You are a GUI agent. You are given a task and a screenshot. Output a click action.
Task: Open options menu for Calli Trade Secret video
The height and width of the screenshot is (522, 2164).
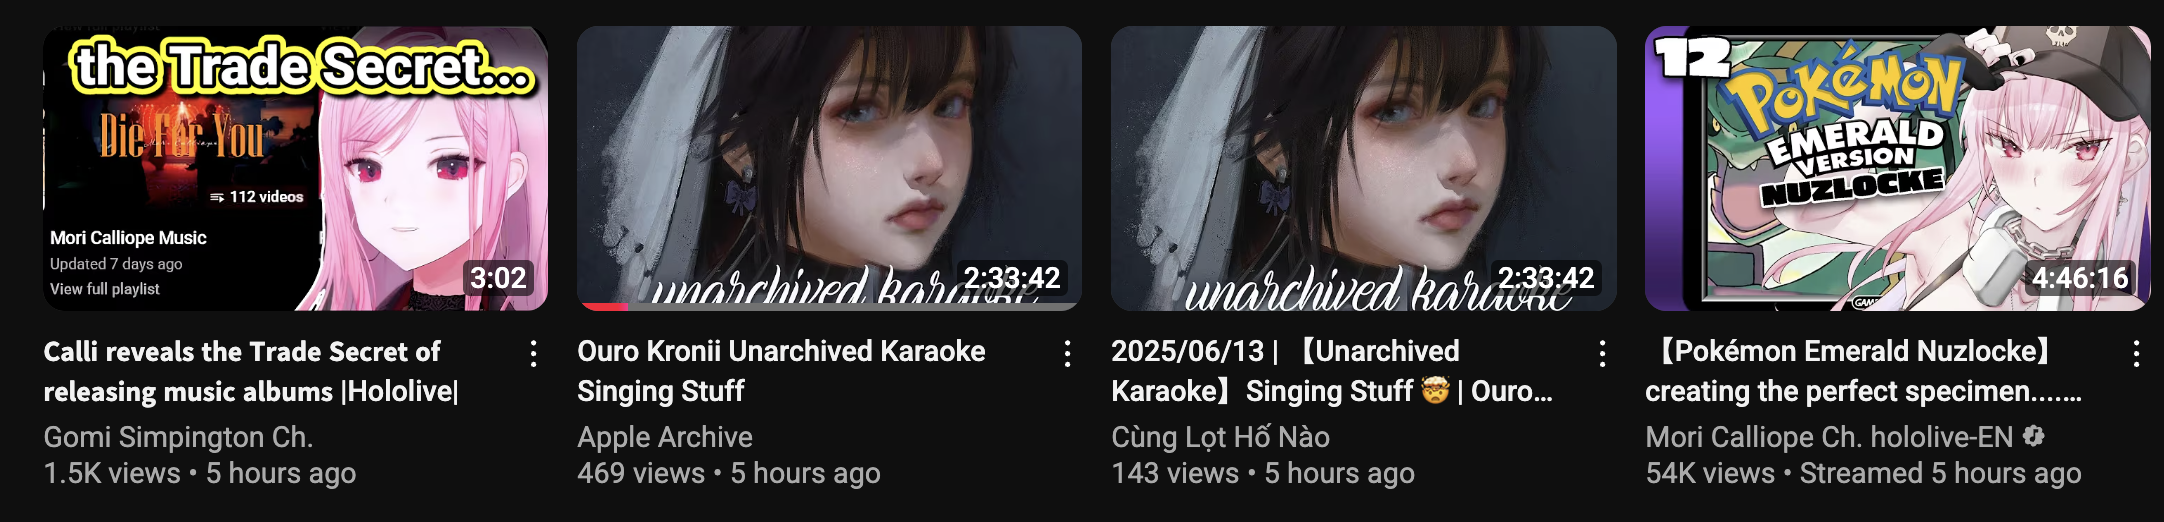pos(534,353)
